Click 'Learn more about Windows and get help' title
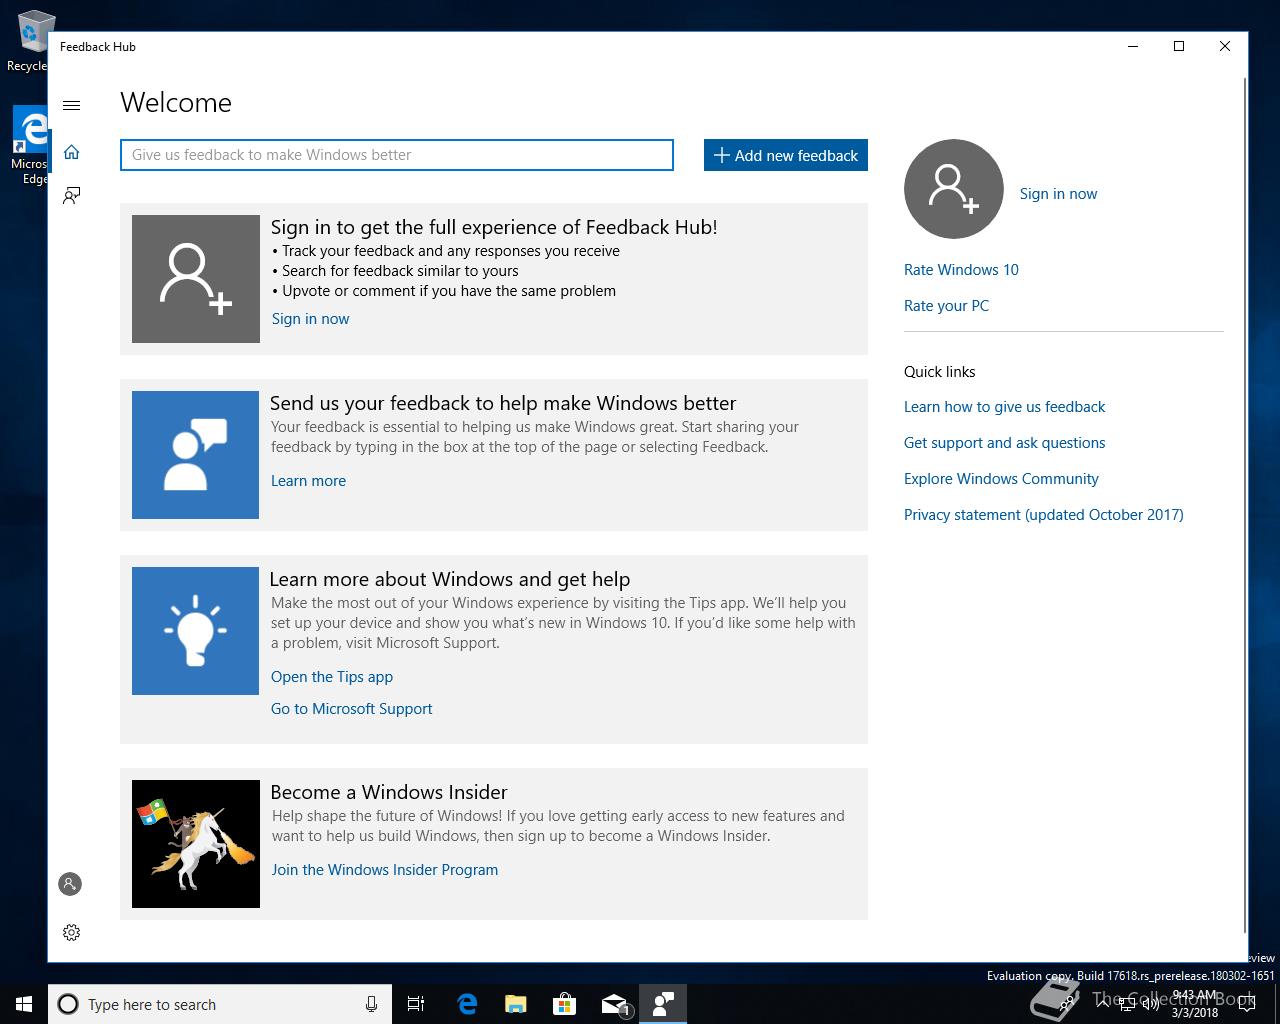The width and height of the screenshot is (1280, 1024). [450, 579]
